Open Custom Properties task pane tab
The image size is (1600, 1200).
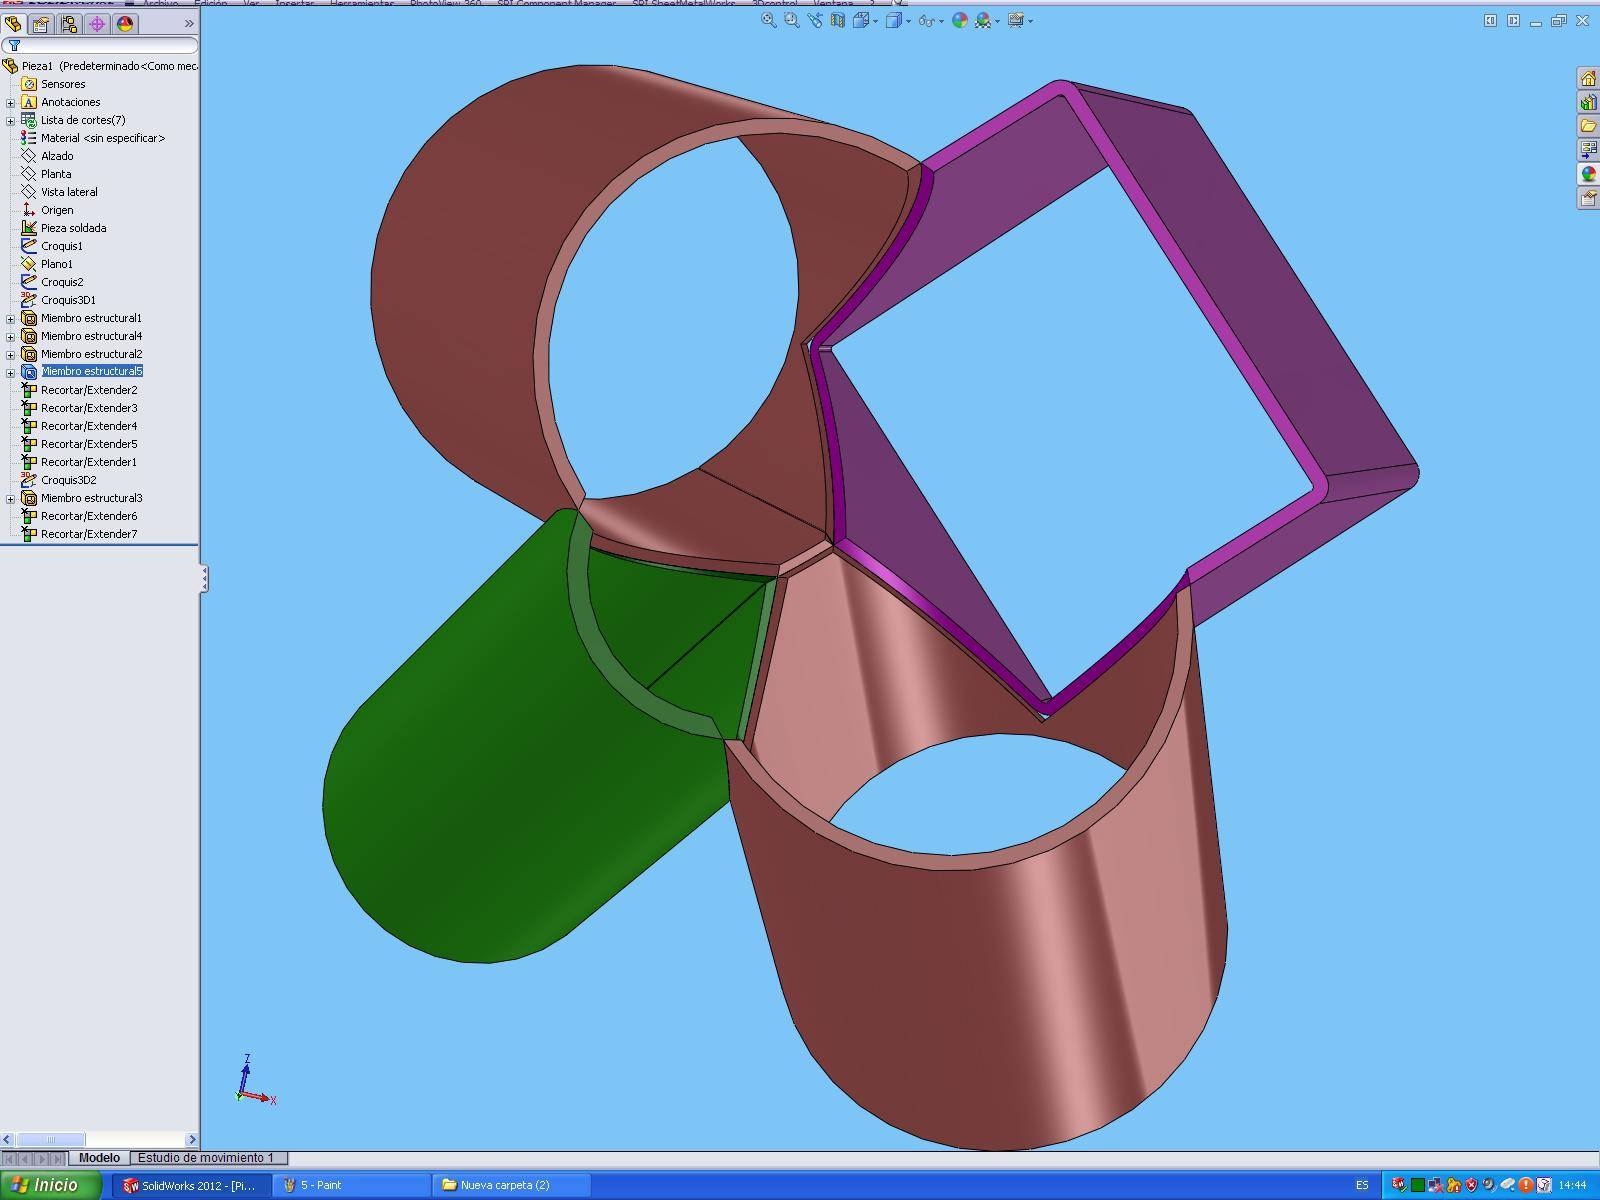[1588, 198]
